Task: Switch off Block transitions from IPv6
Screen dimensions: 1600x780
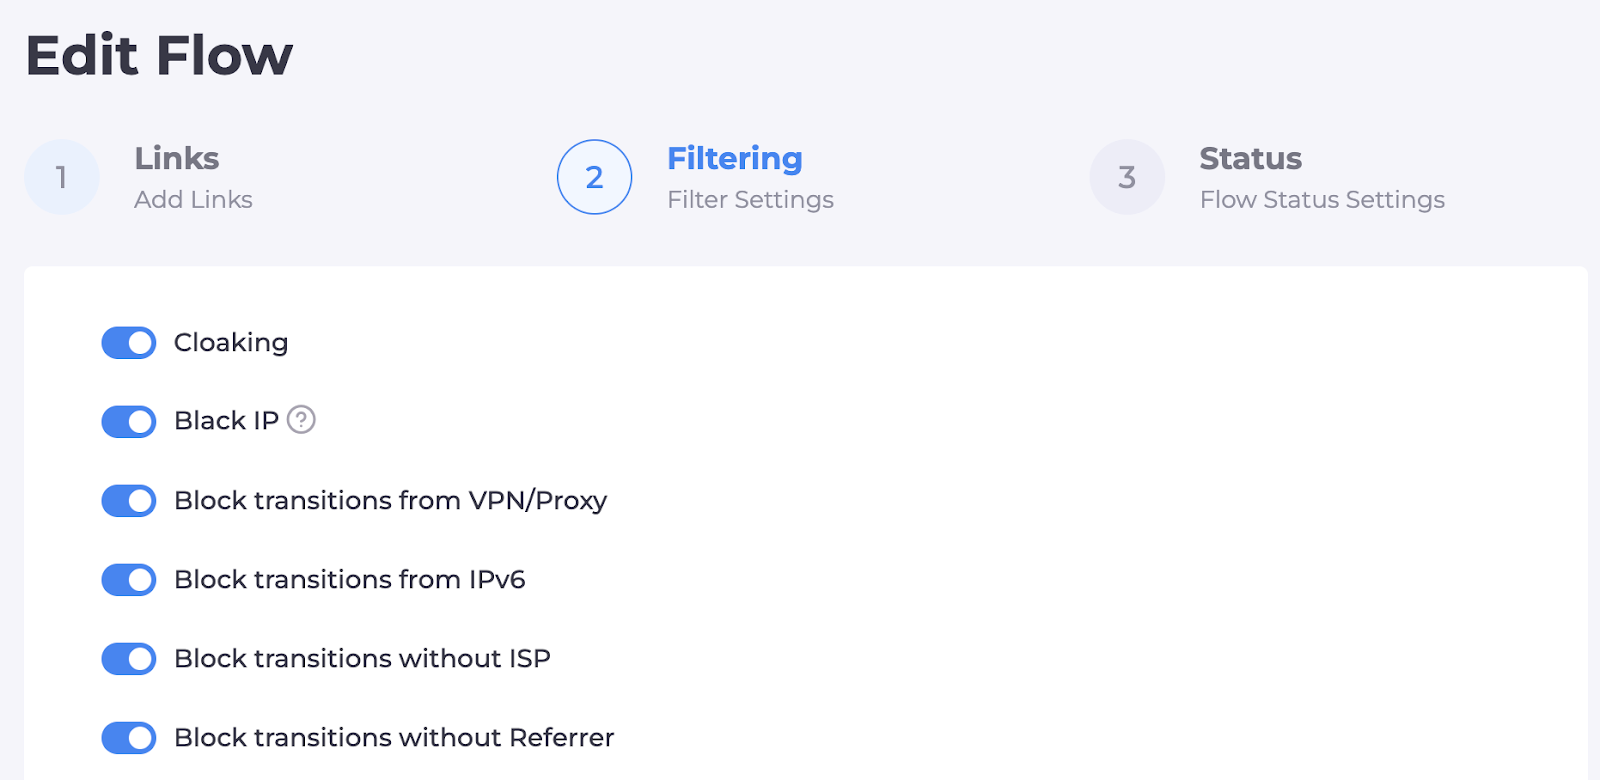Action: coord(129,579)
